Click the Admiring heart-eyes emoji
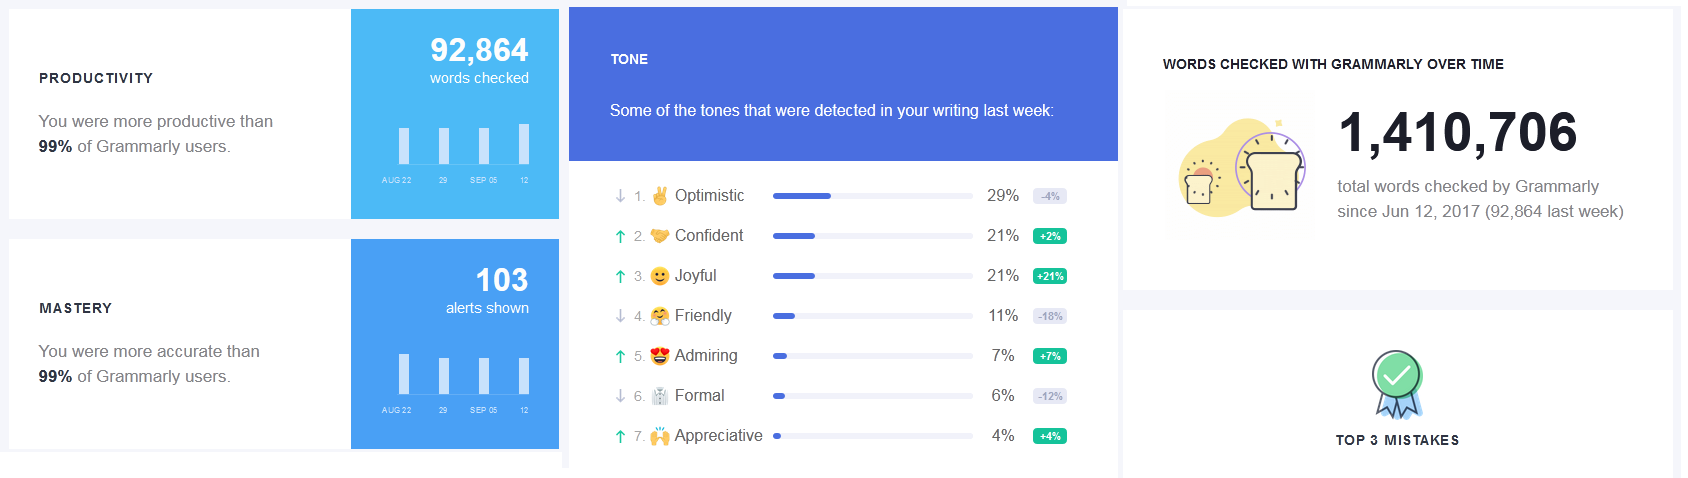This screenshot has height=478, width=1688. 660,356
